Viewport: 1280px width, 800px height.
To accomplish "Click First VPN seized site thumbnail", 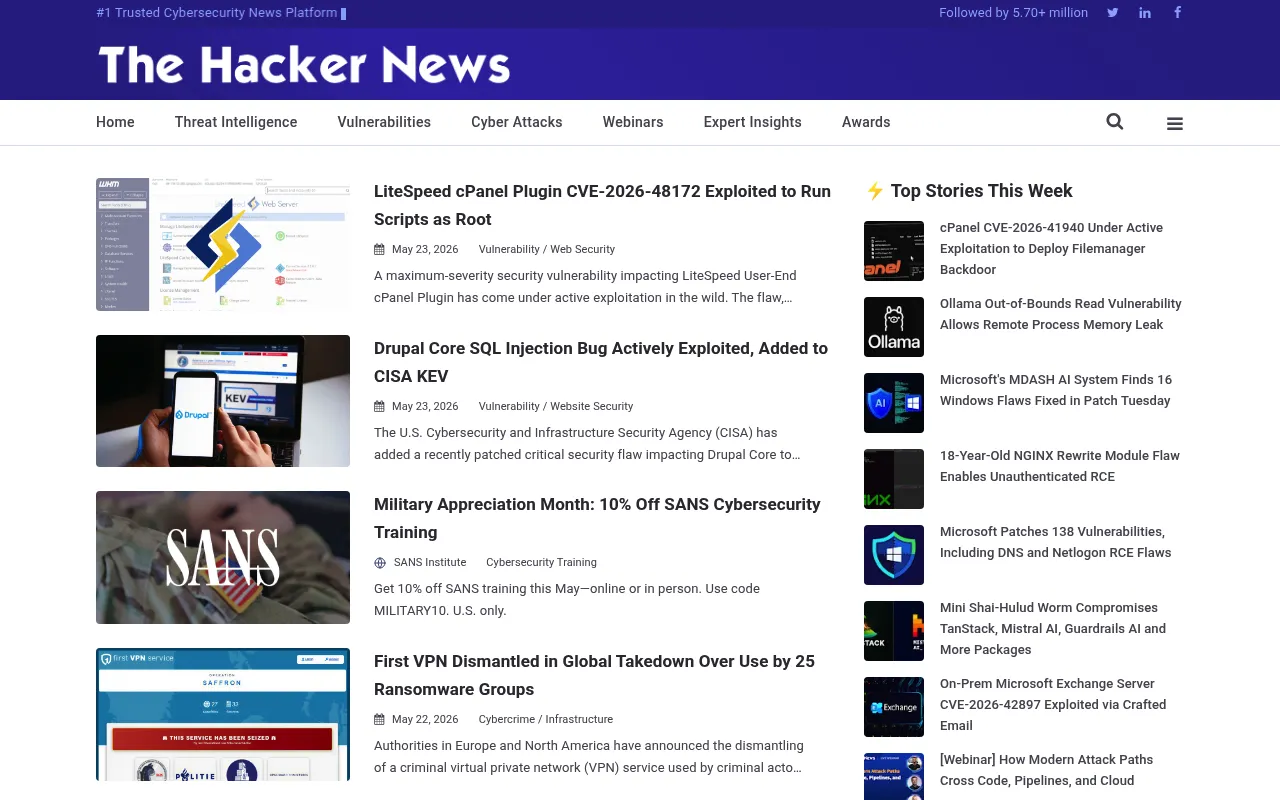I will coord(223,714).
